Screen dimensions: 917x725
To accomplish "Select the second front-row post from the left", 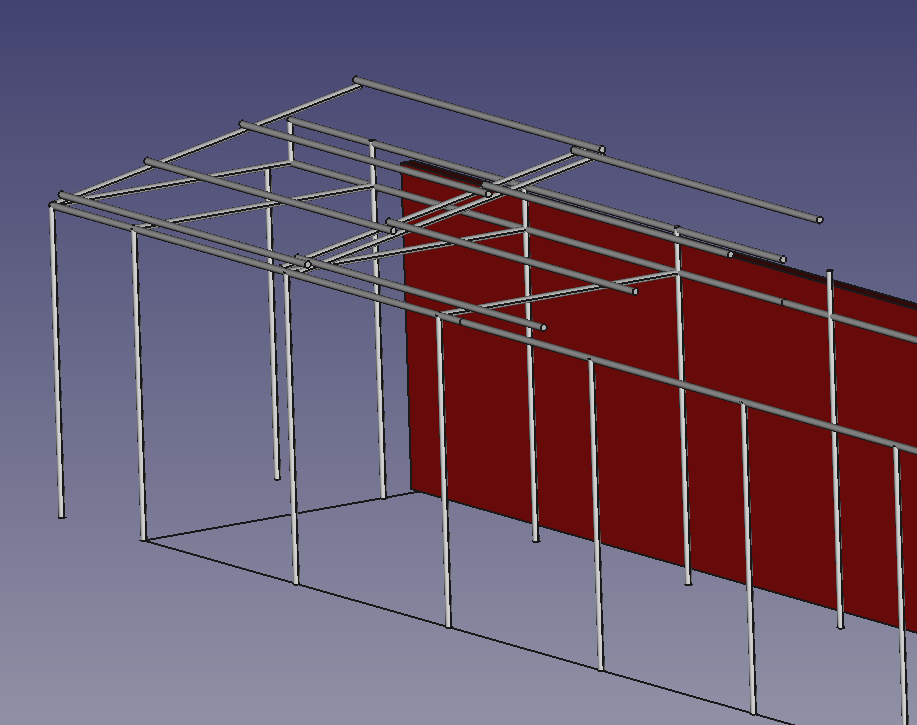I will pyautogui.click(x=140, y=400).
